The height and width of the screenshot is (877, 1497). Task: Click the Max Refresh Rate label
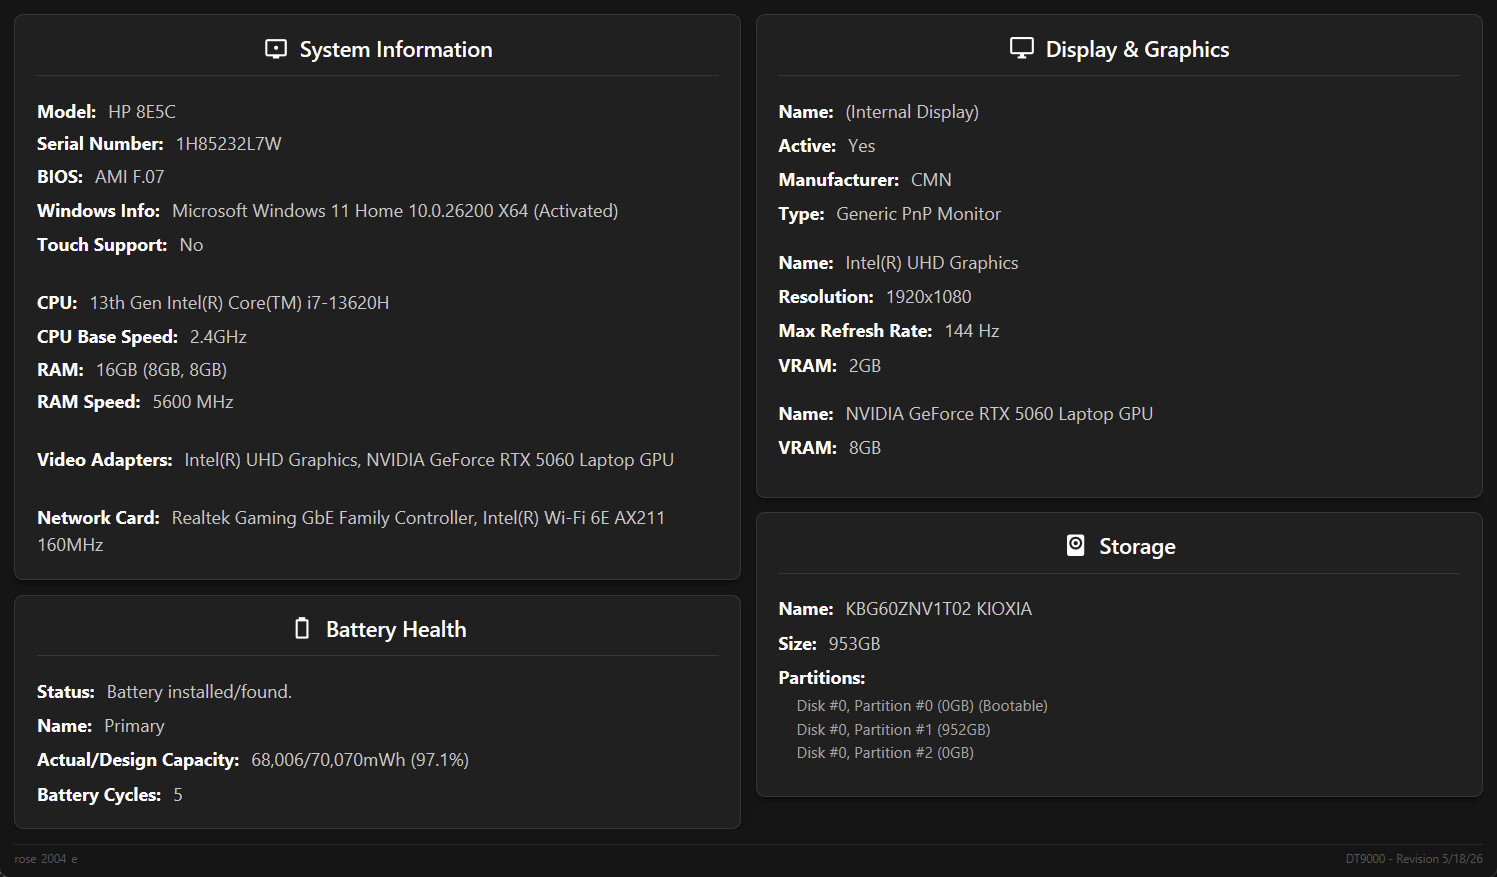(855, 331)
